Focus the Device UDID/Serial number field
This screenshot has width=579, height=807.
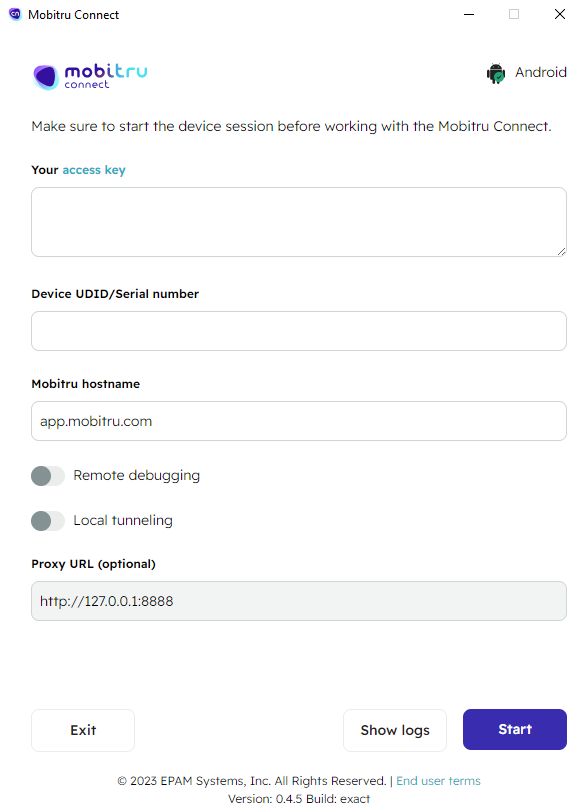pos(299,331)
